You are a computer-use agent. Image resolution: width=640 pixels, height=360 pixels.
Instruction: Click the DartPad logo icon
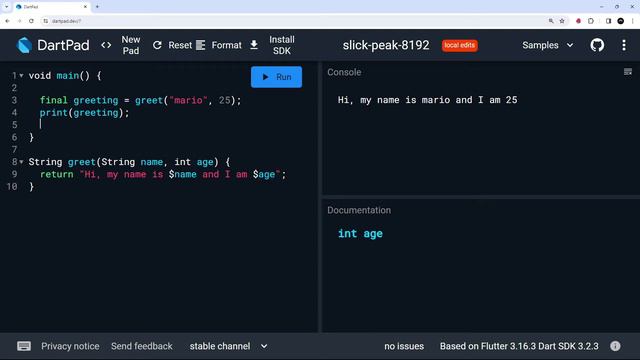24,45
